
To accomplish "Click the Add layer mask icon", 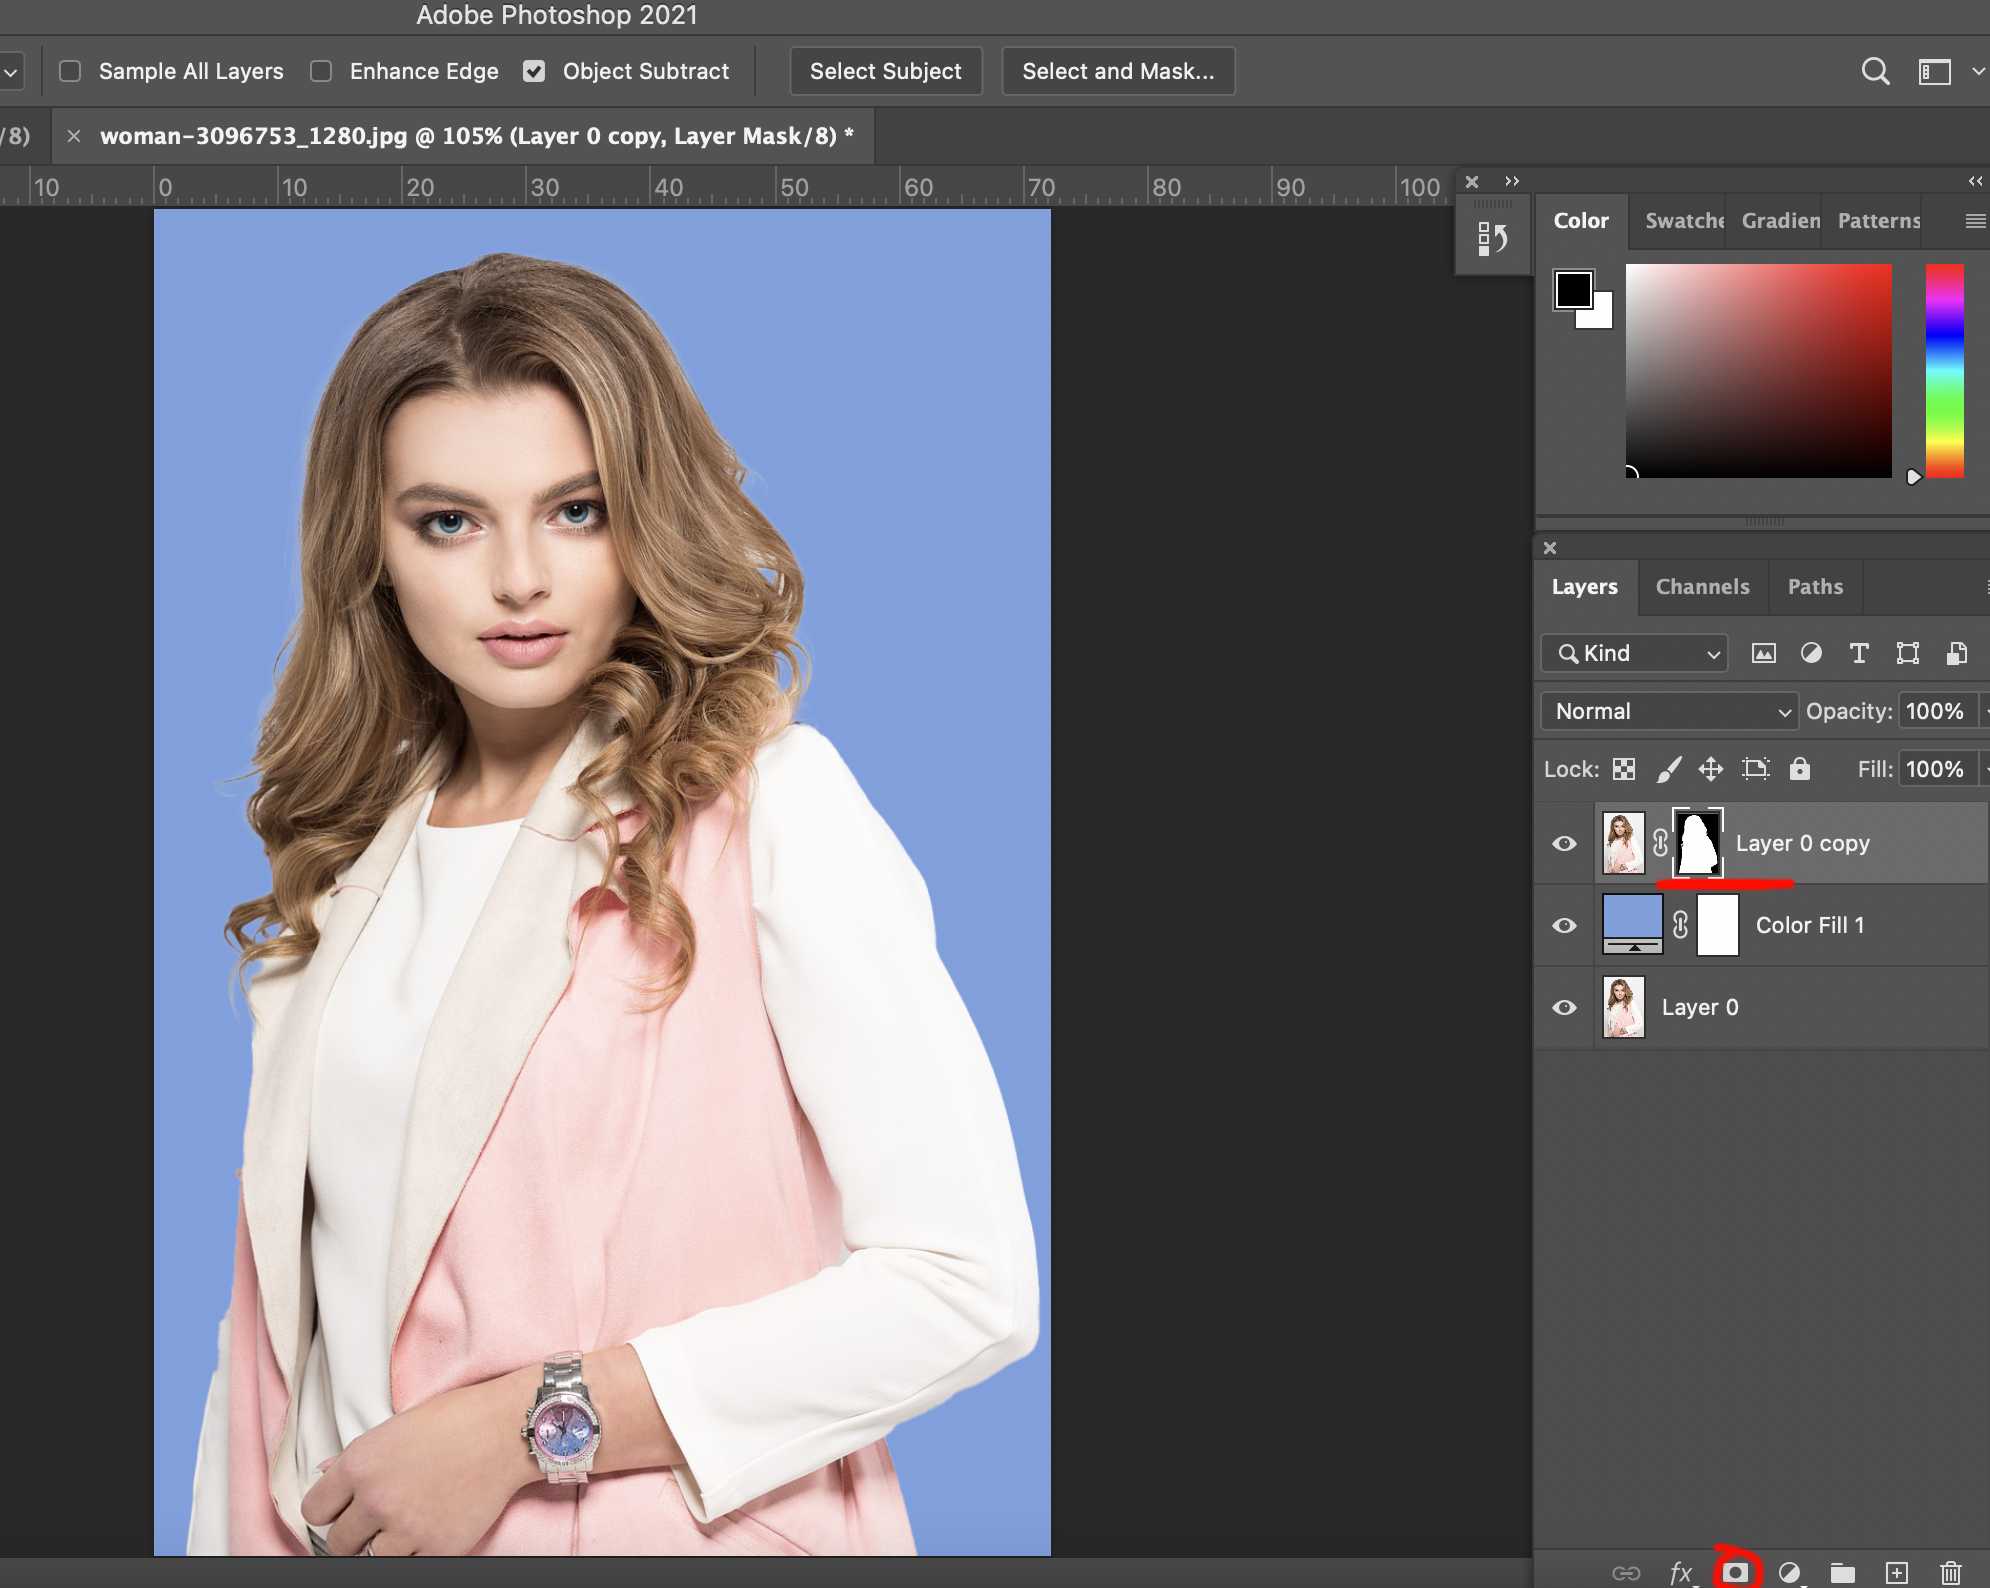I will pos(1736,1572).
